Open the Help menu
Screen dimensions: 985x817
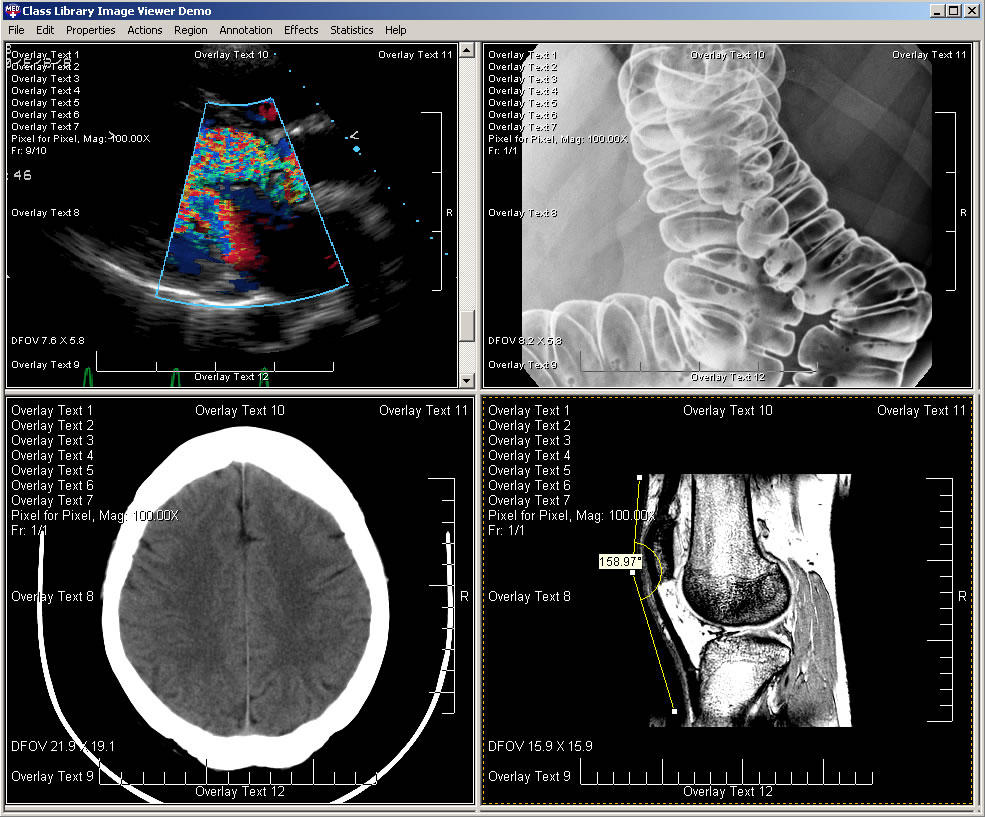(x=395, y=30)
